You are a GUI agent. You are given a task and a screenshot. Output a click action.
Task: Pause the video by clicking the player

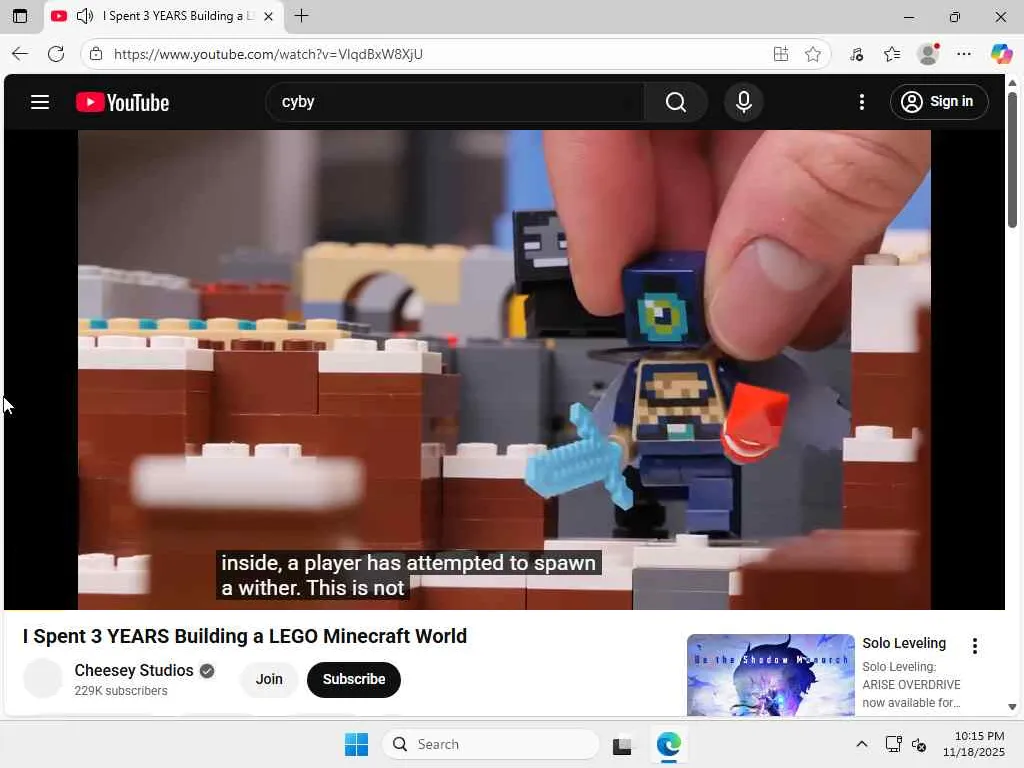pos(504,370)
